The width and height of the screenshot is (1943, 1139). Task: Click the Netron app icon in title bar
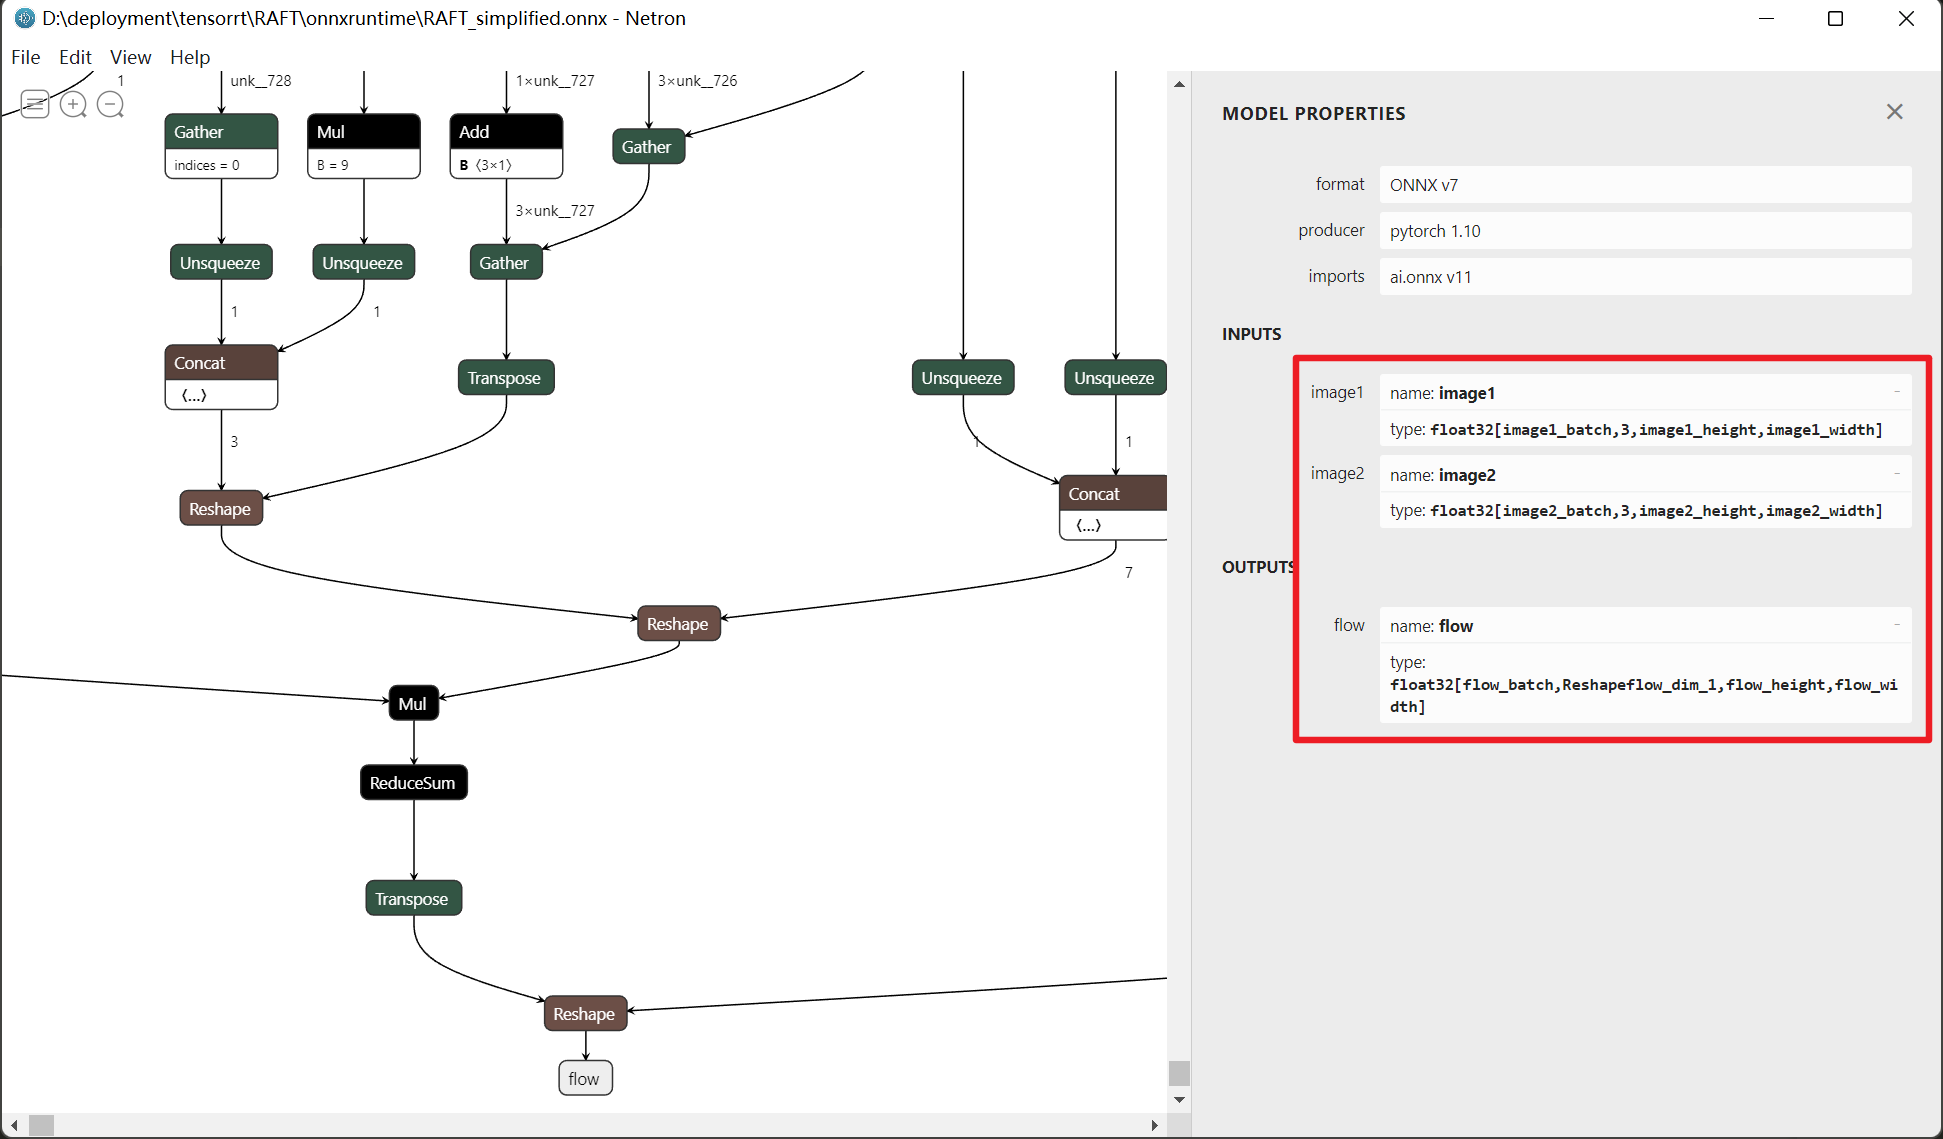coord(24,18)
